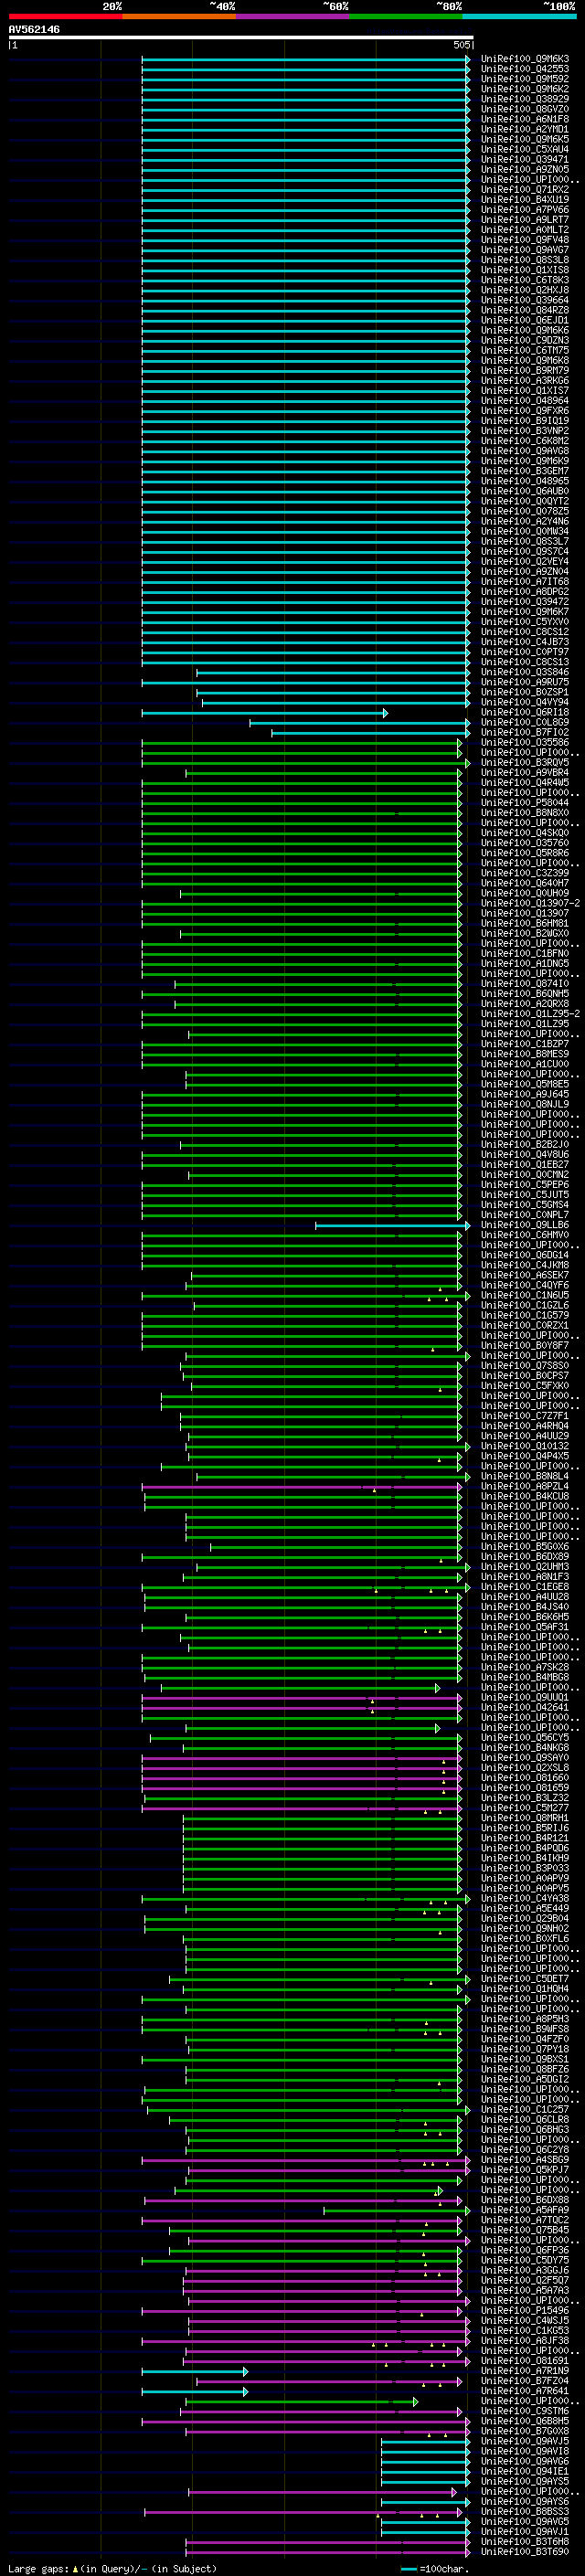Select the UniRef100_A6N1F8 hit label
The image size is (585, 2576).
tap(524, 119)
